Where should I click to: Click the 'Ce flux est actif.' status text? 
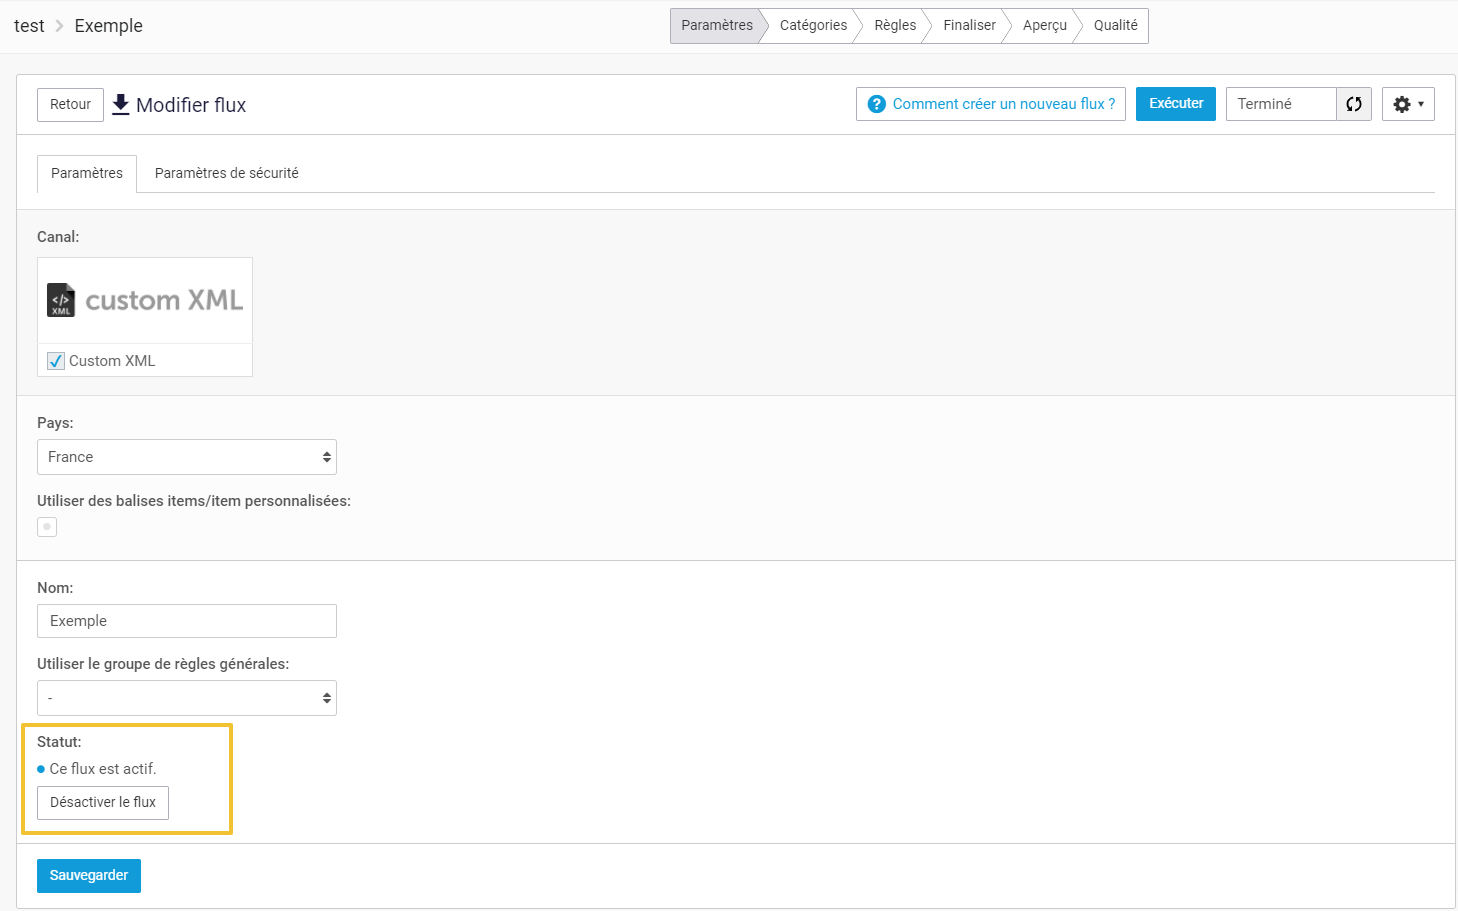click(103, 769)
